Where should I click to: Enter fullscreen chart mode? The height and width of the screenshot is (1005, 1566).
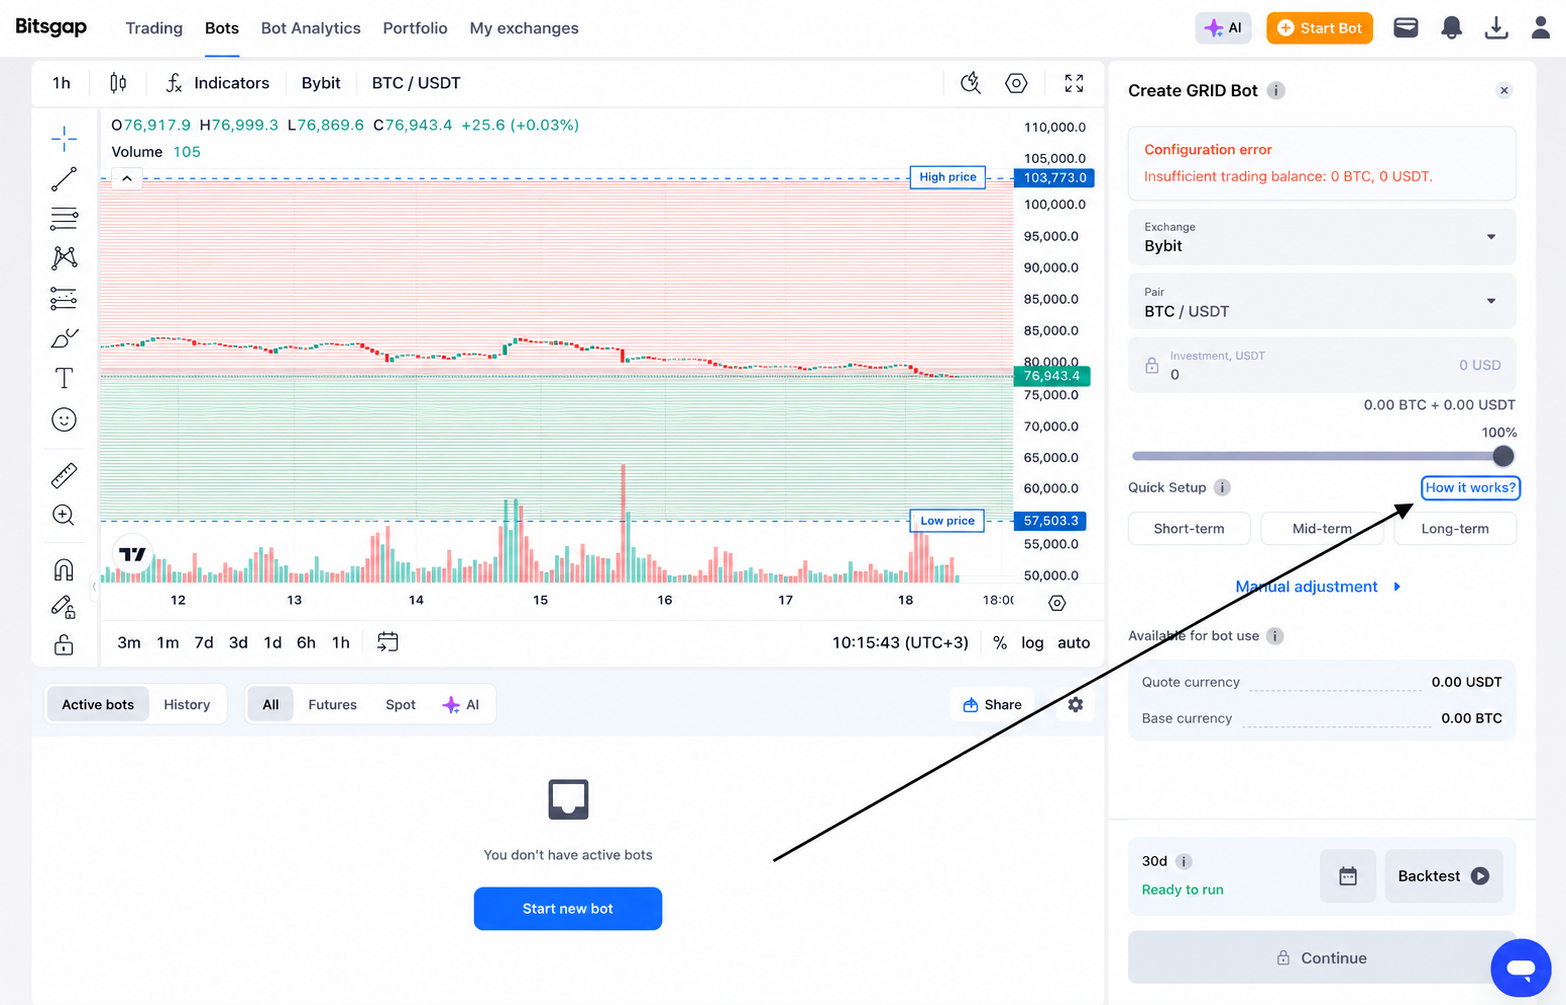[x=1074, y=83]
